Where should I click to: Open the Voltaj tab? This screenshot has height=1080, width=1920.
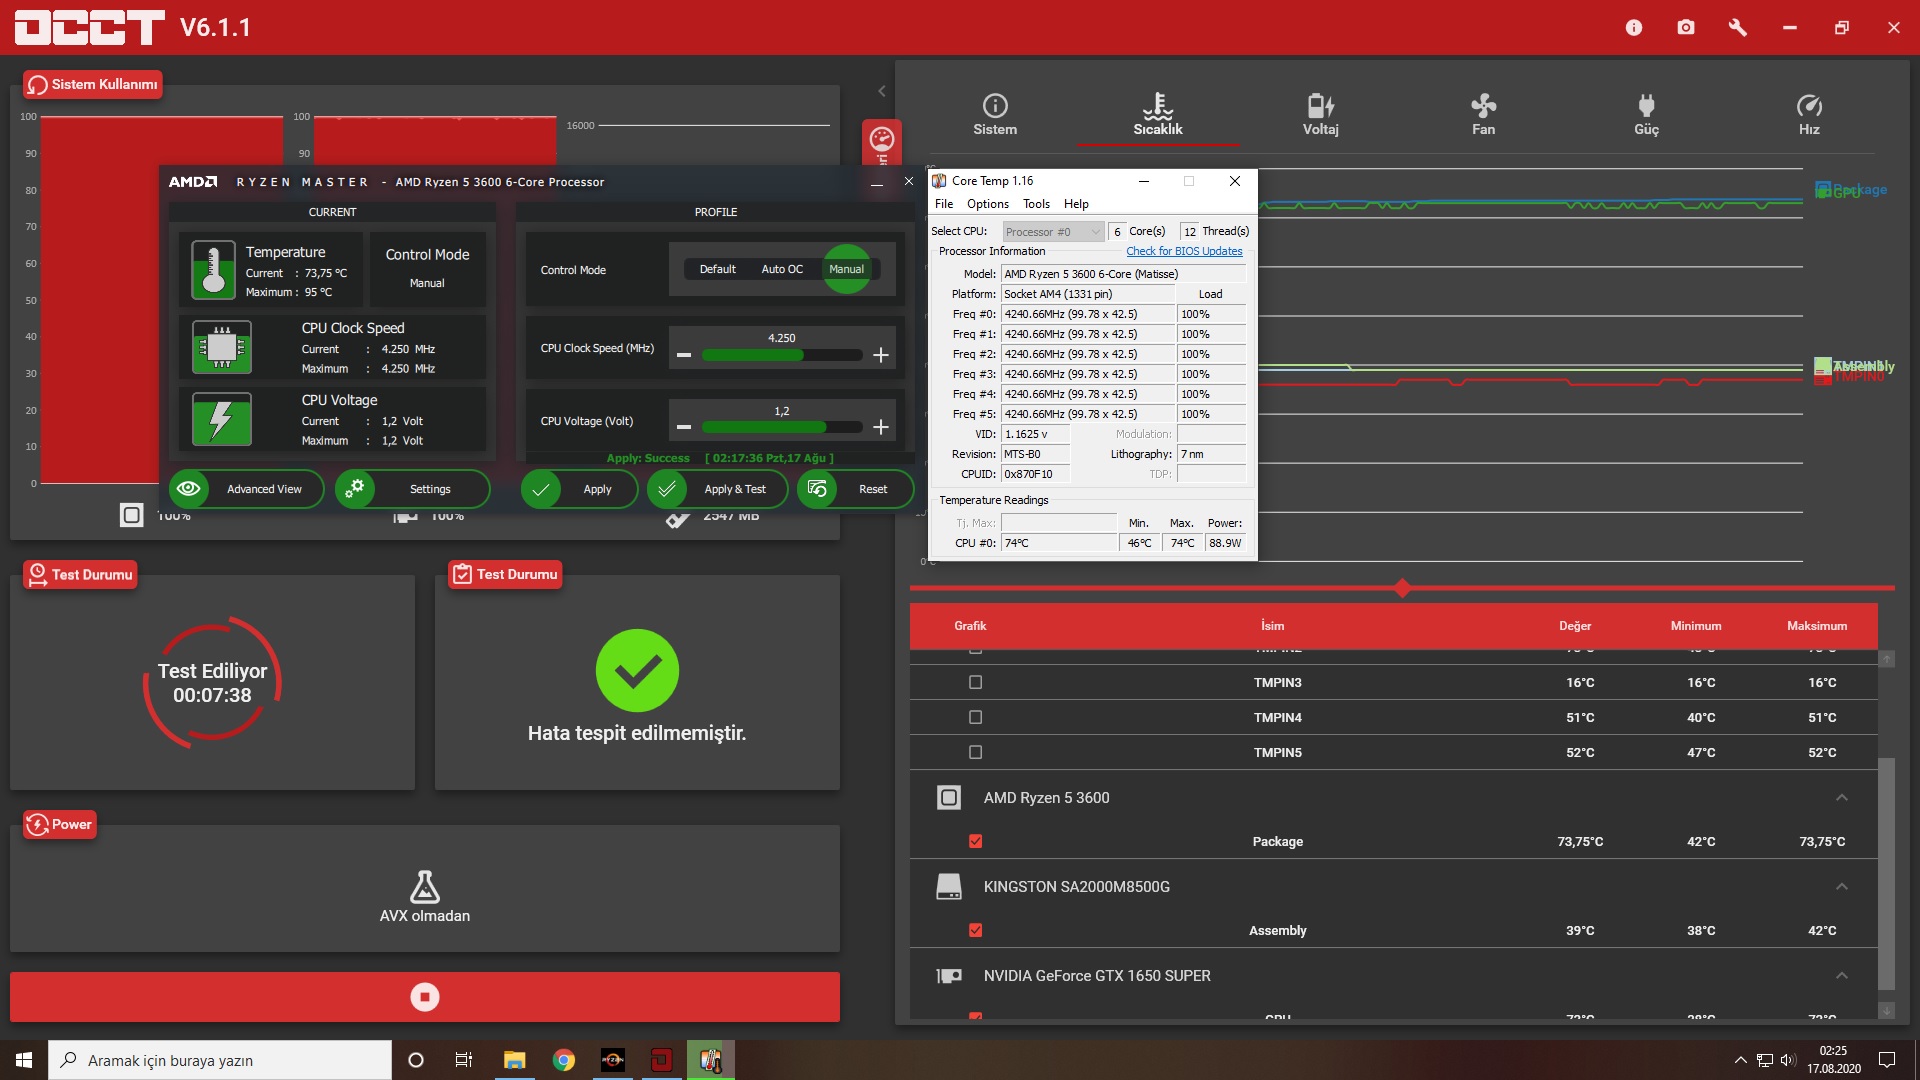1320,115
